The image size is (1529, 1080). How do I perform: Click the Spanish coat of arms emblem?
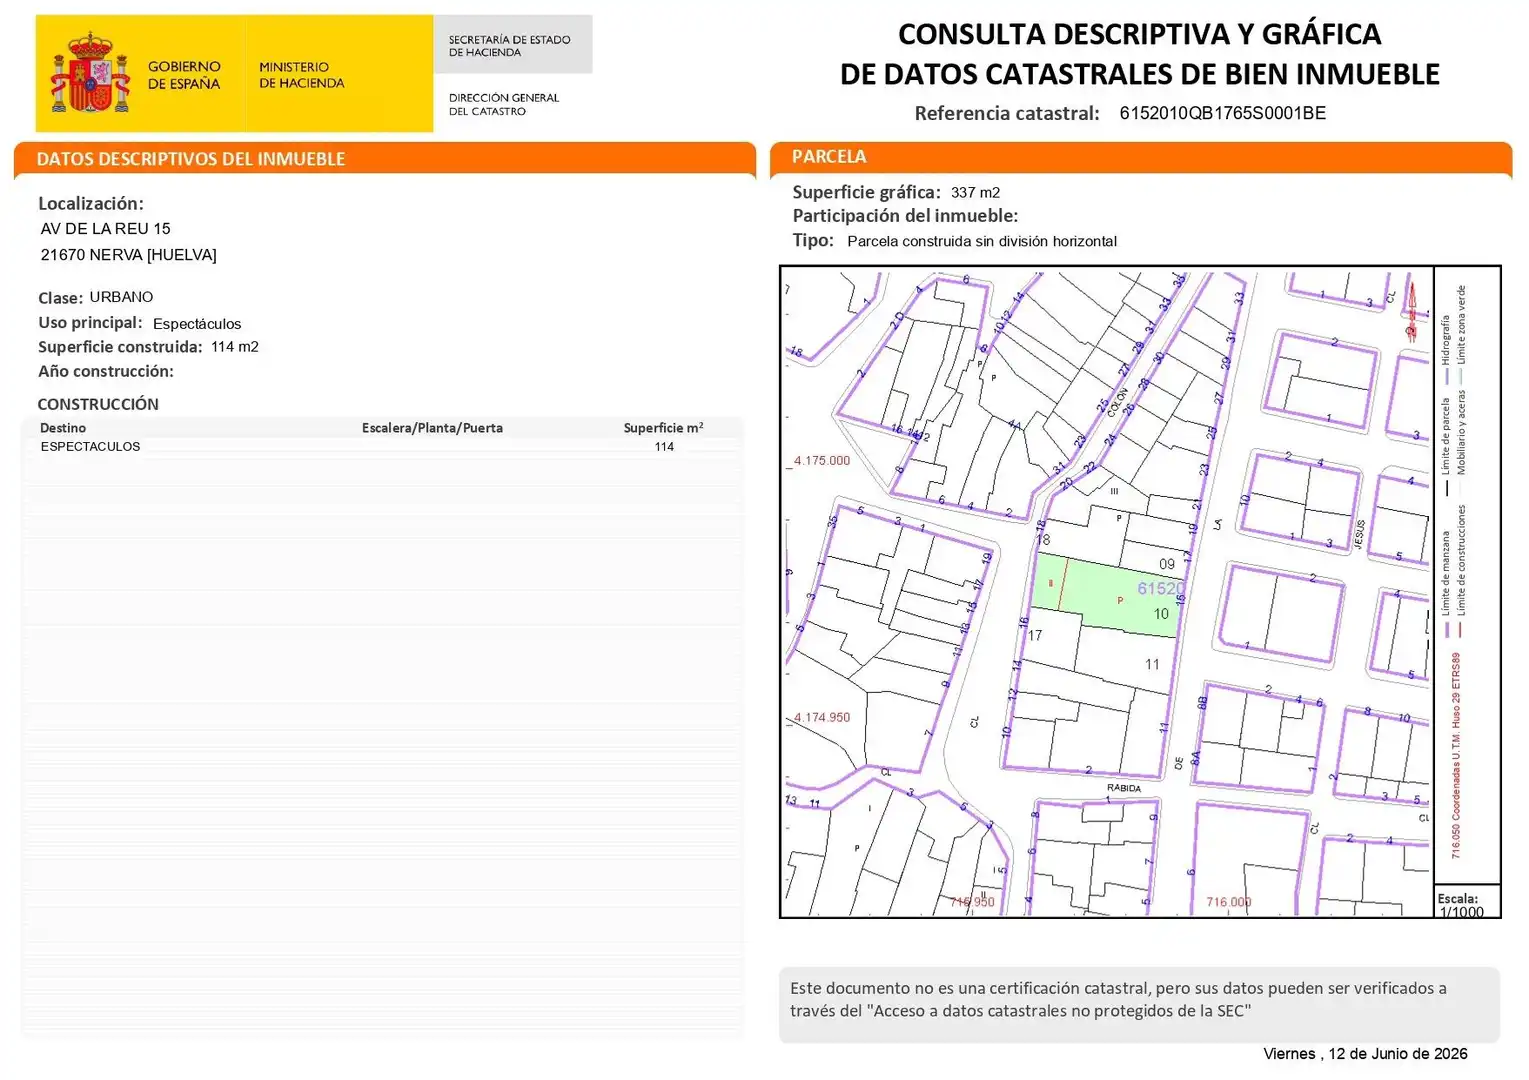tap(91, 73)
